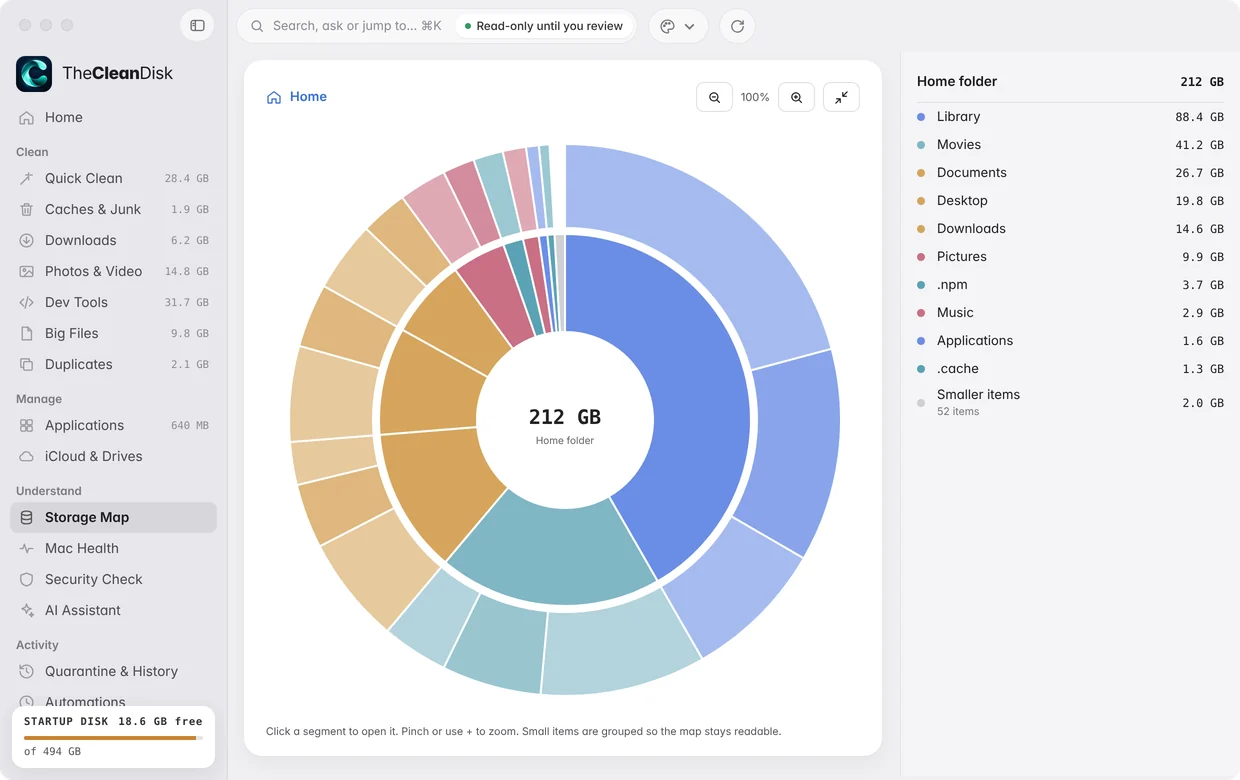Click the 100% zoom level label
The image size is (1240, 780).
(x=755, y=97)
